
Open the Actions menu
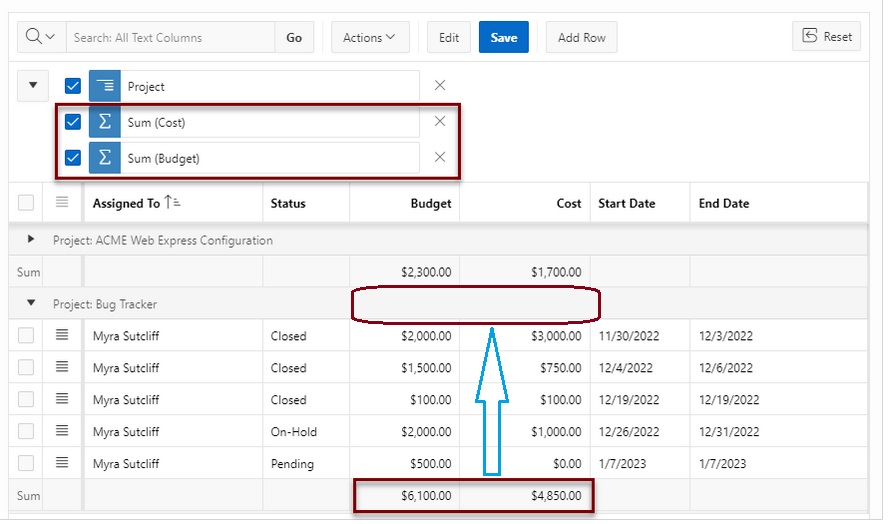370,37
